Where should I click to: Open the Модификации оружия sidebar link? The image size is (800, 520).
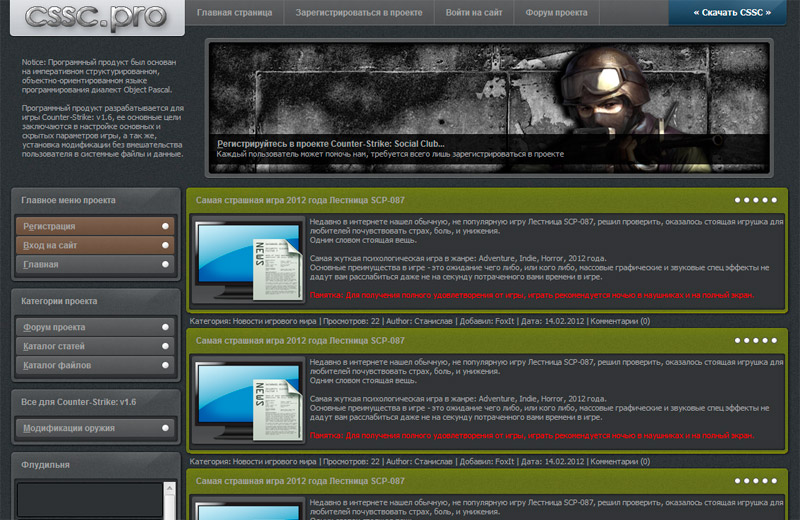[x=95, y=428]
